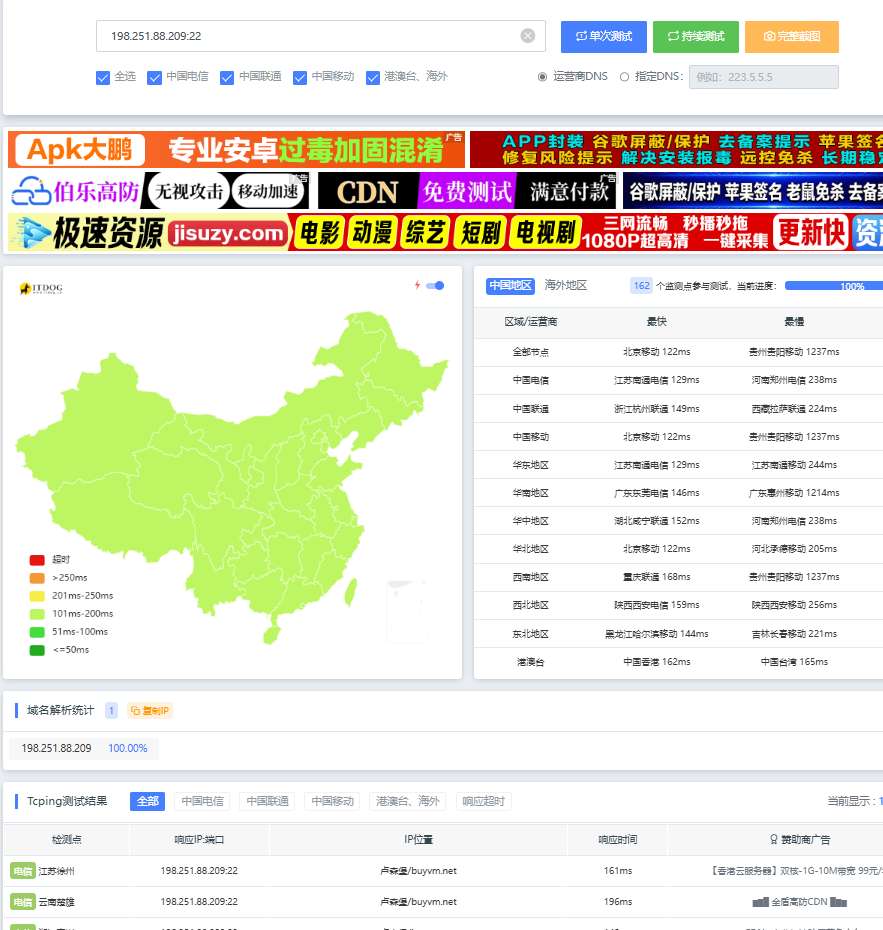Select the 指定DNS radio button

[x=625, y=77]
